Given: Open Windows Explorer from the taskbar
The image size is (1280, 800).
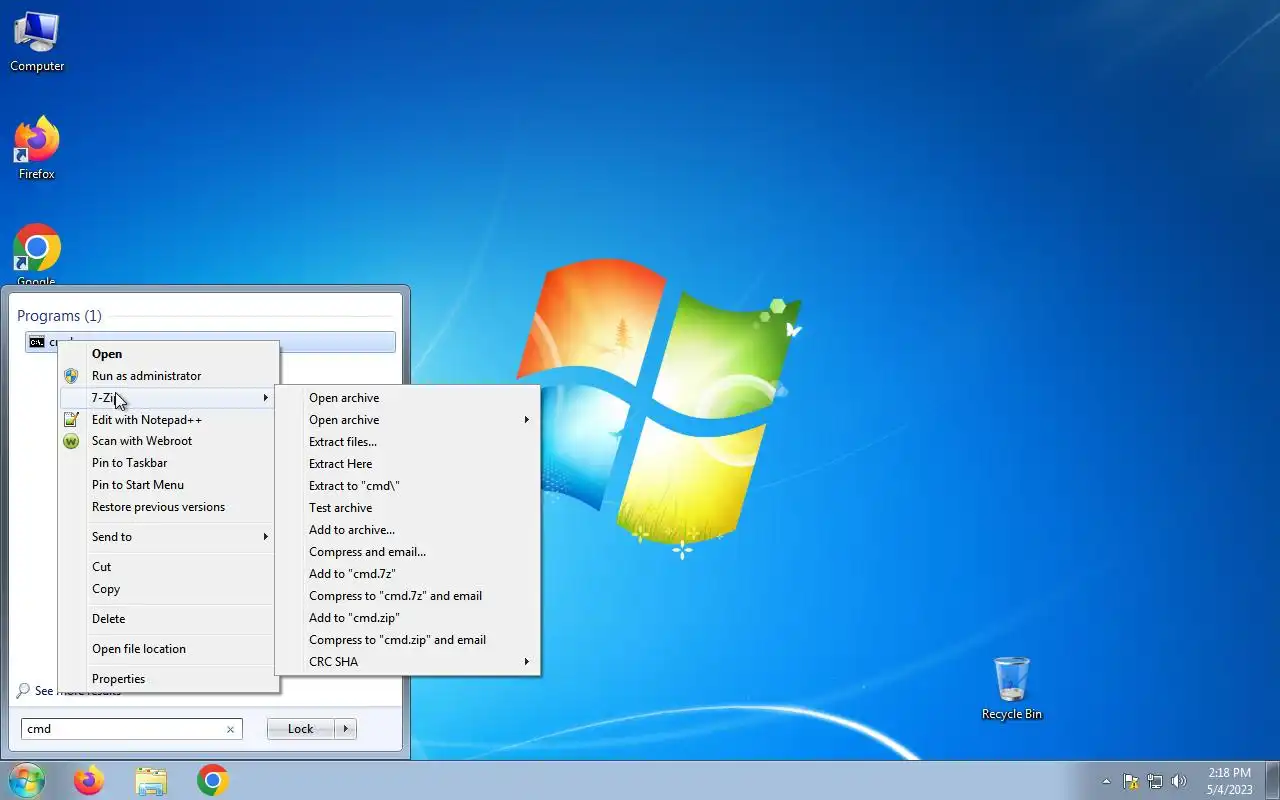Looking at the screenshot, I should (151, 780).
